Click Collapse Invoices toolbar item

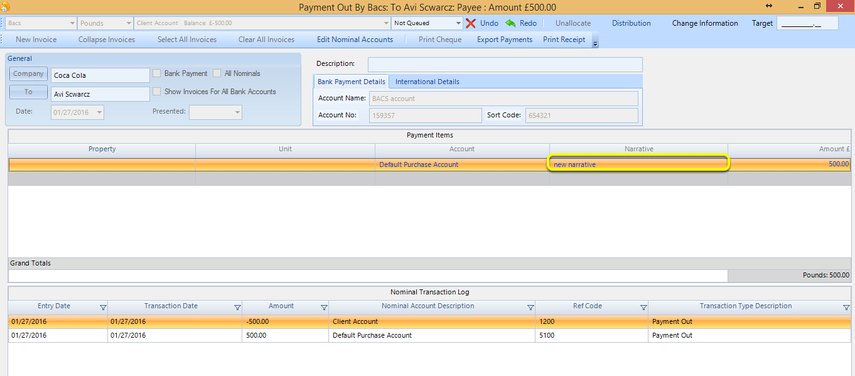point(106,40)
